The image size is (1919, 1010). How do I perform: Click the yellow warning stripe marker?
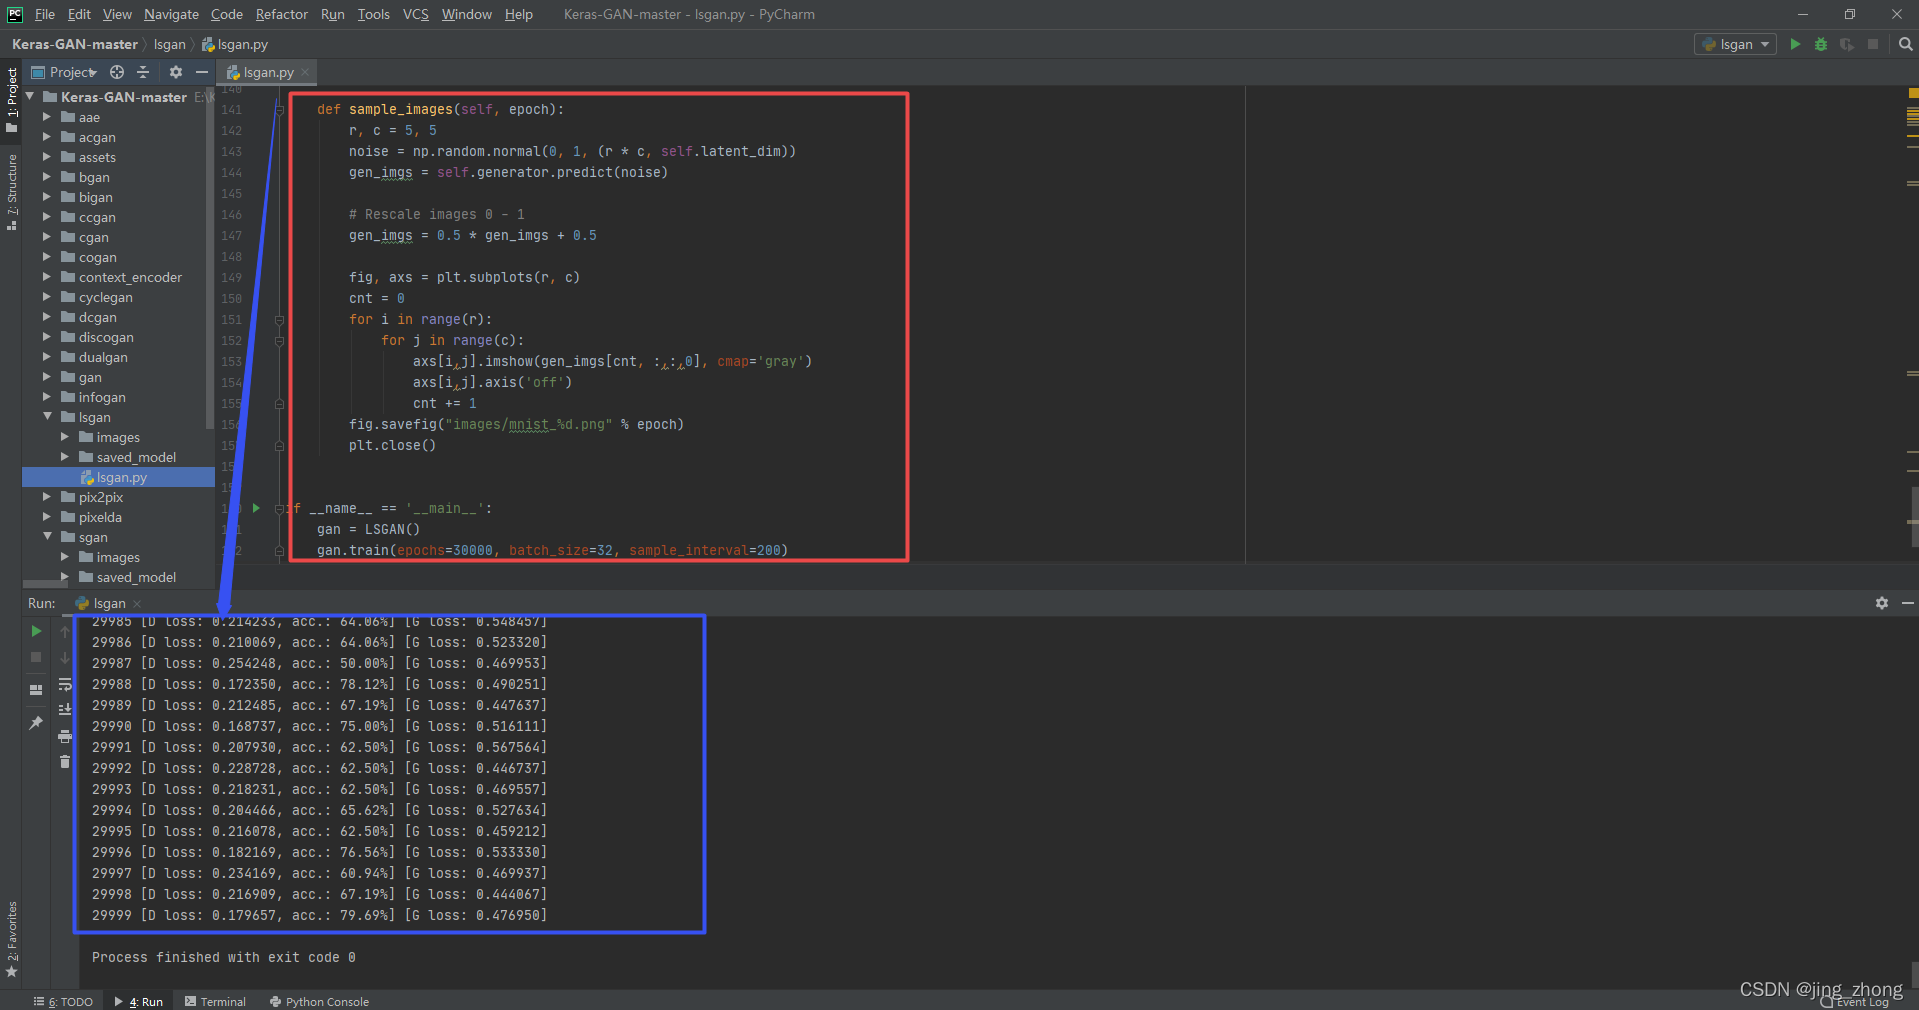(1912, 93)
